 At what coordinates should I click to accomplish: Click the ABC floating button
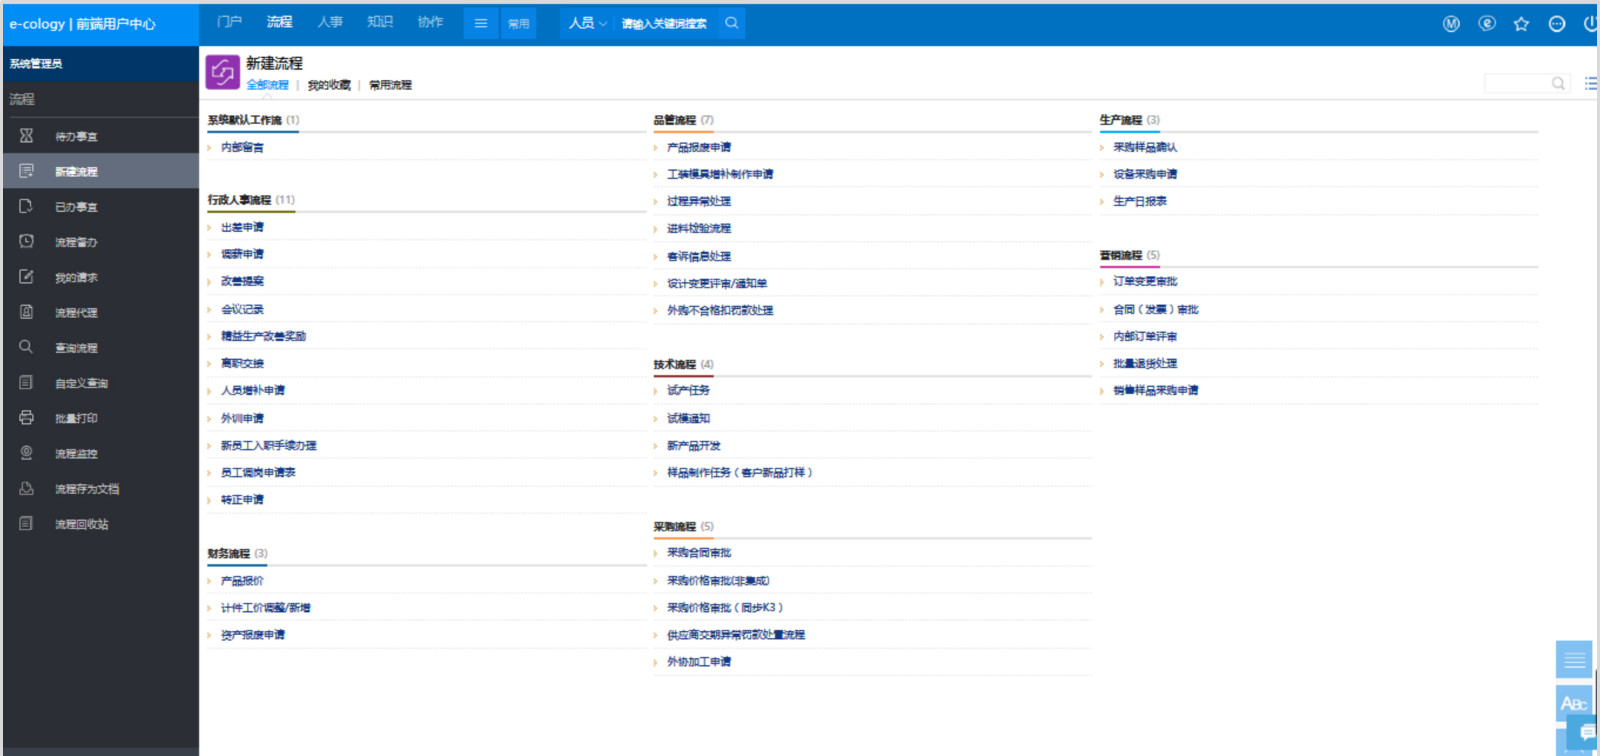[x=1574, y=704]
